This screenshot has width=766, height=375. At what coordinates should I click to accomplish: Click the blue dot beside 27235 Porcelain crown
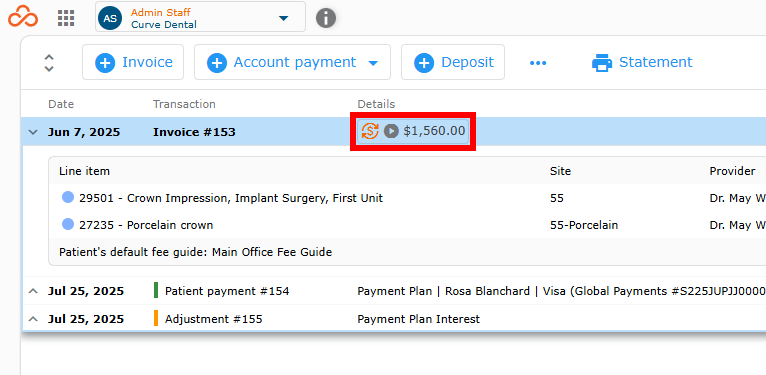[x=68, y=225]
